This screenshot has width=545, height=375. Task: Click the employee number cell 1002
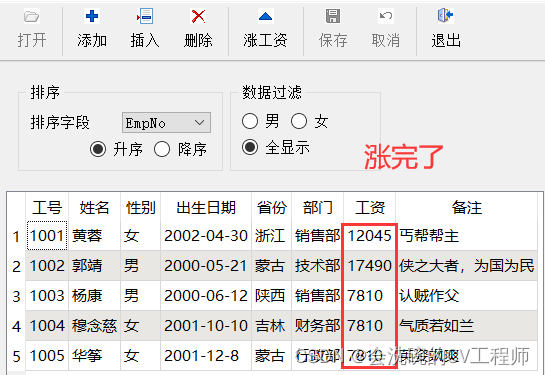pyautogui.click(x=47, y=266)
